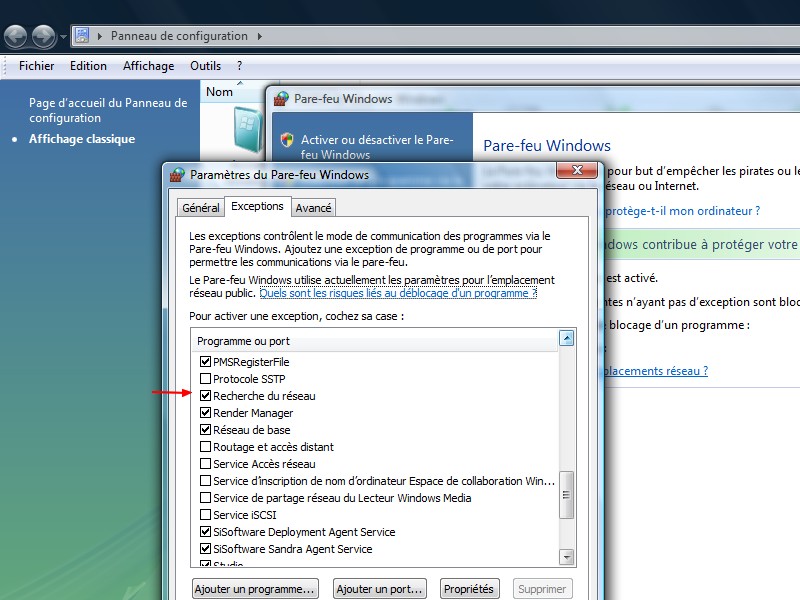Enable the Protocole SSTP checkbox
The height and width of the screenshot is (600, 800).
click(205, 379)
